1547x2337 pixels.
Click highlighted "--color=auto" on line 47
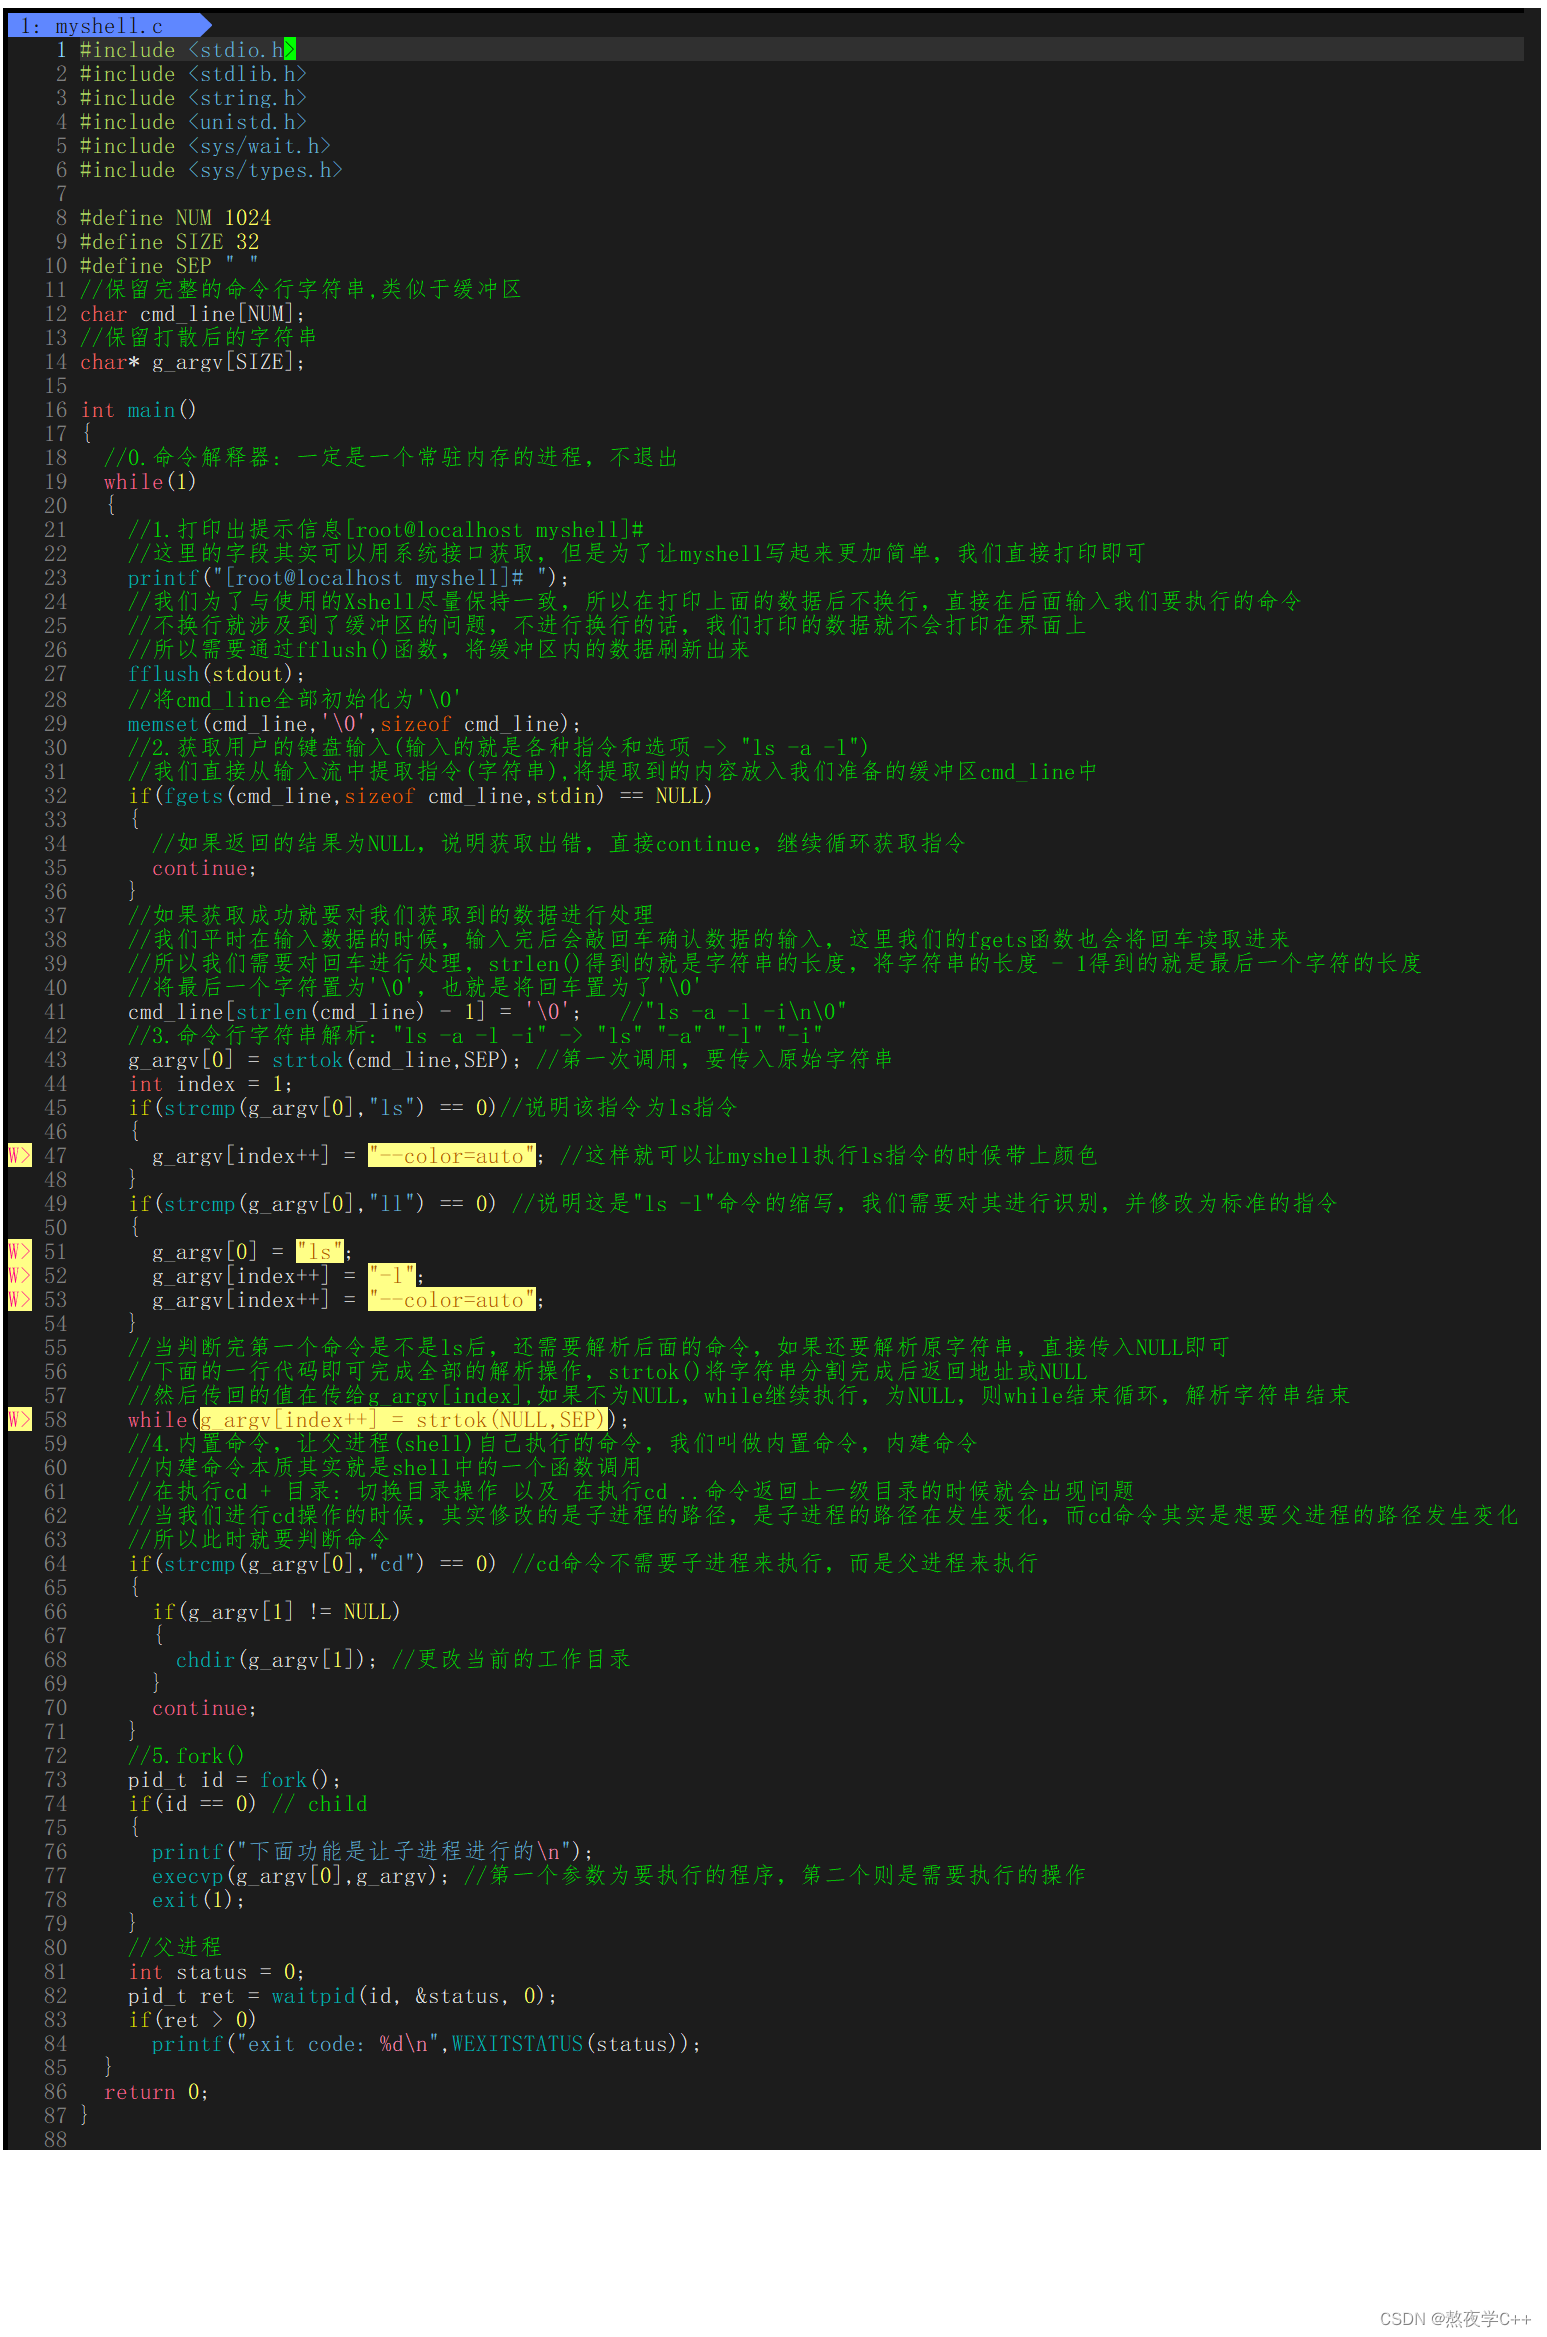click(x=452, y=1156)
